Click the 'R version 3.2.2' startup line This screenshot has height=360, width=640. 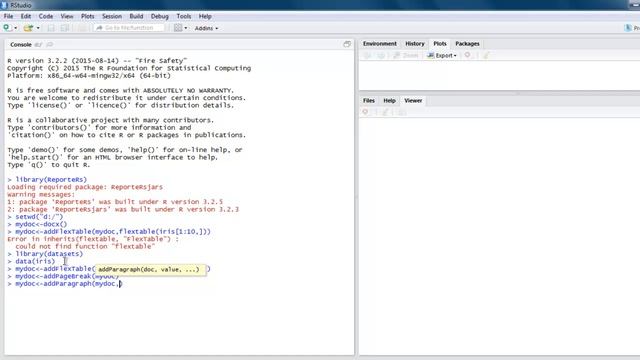click(97, 61)
